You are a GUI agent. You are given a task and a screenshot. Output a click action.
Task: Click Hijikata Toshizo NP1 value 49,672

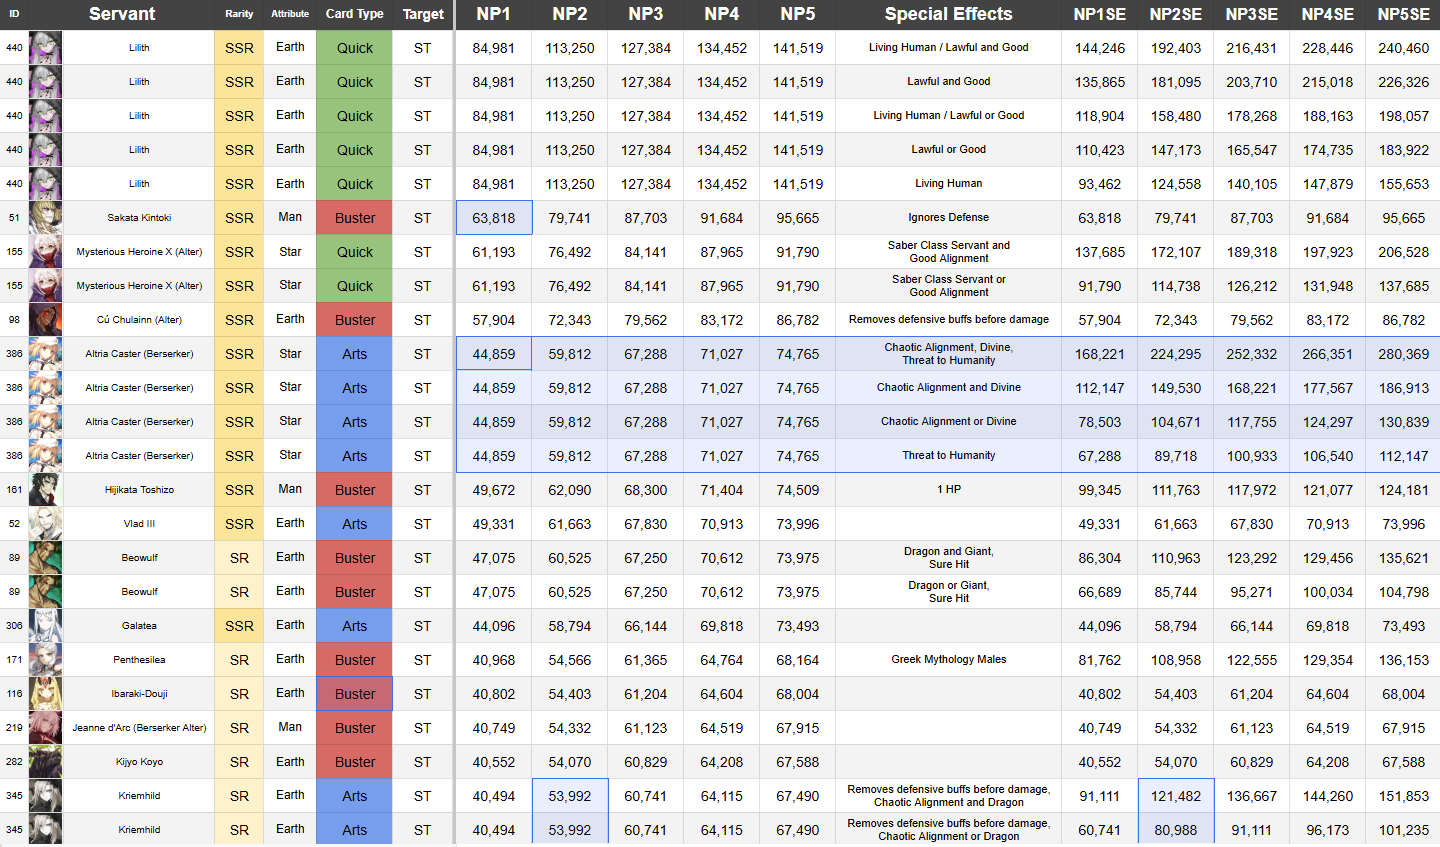[x=494, y=490]
